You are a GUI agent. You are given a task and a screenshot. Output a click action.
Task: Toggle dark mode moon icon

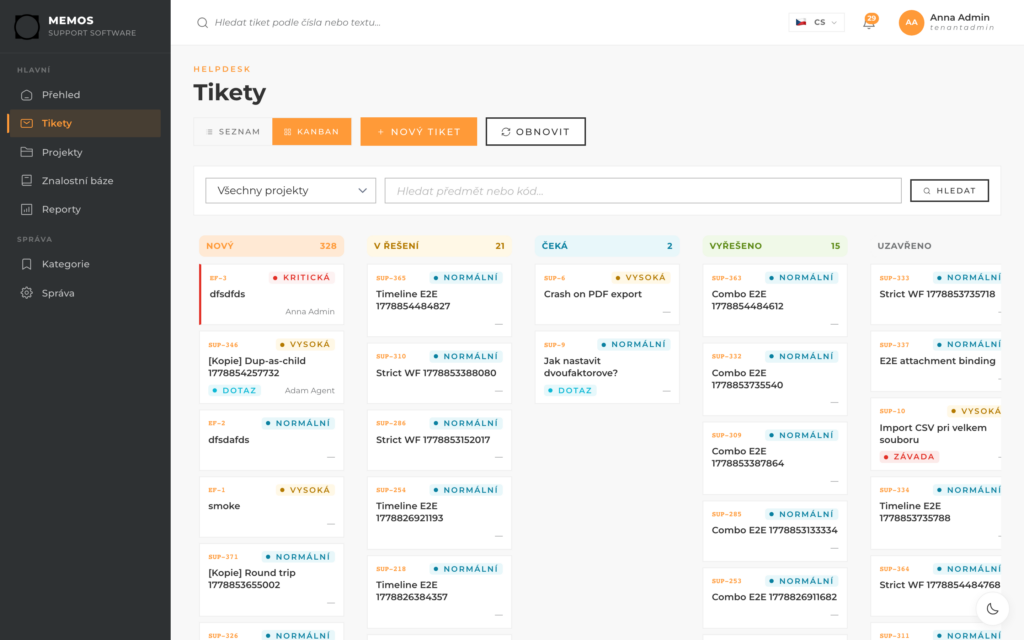pyautogui.click(x=993, y=609)
